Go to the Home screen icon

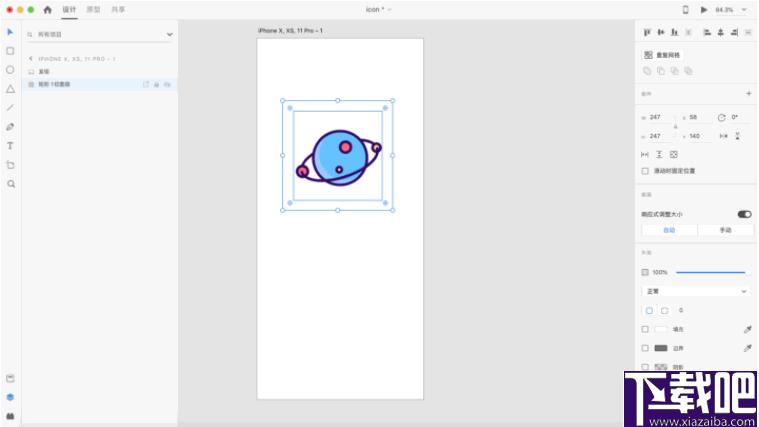pyautogui.click(x=47, y=10)
